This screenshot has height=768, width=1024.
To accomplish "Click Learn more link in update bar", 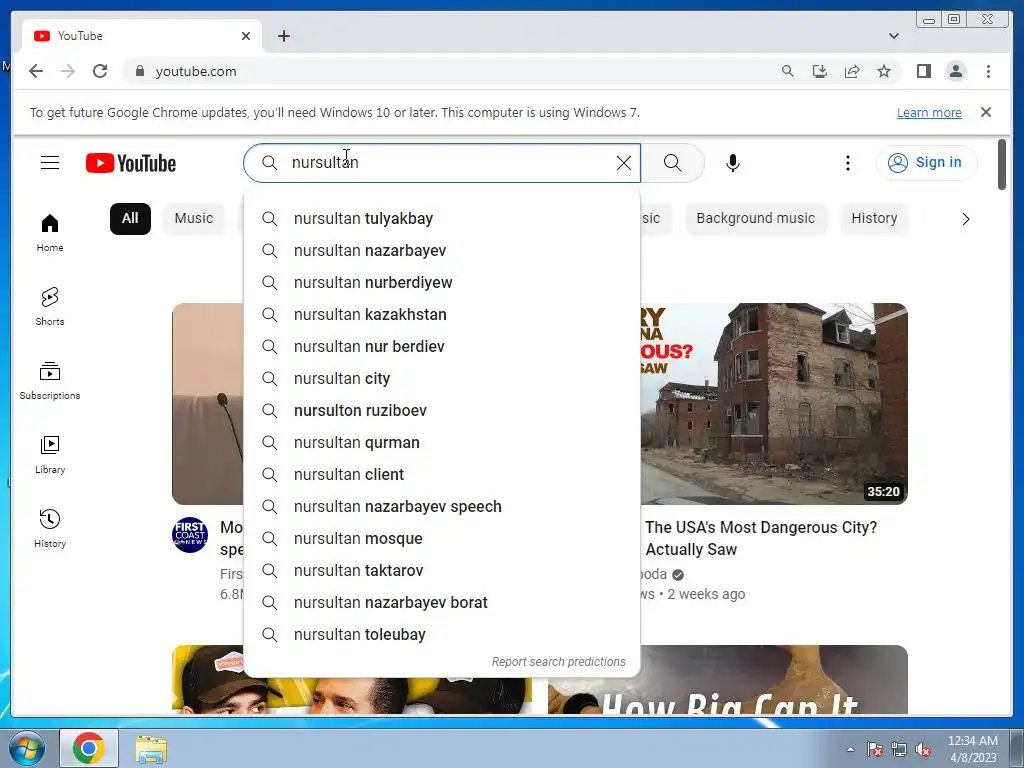I will pos(929,112).
